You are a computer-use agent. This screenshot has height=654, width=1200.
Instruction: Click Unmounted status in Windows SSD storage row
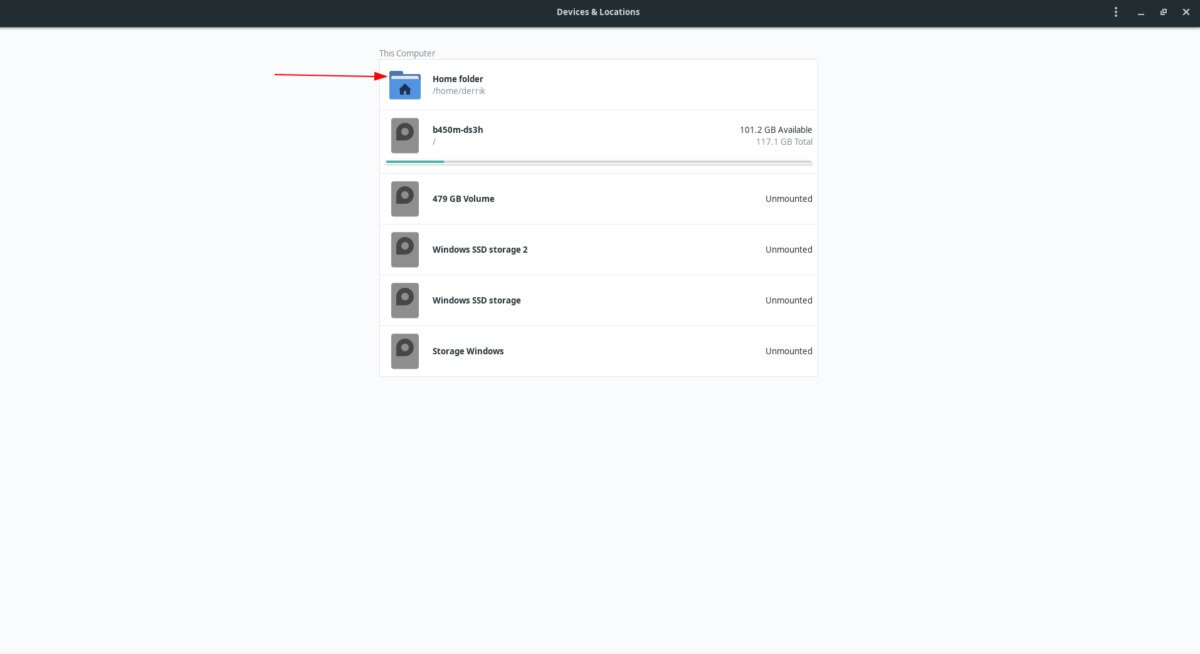[x=789, y=301]
